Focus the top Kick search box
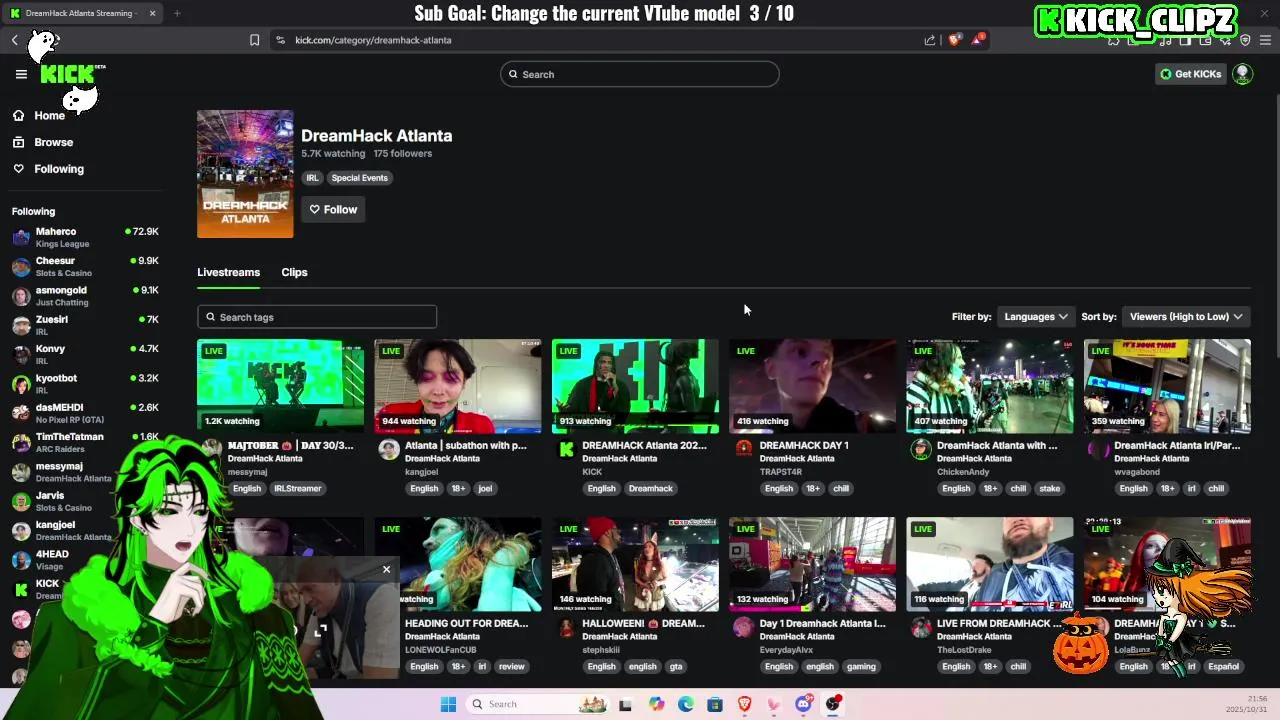This screenshot has height=720, width=1280. coord(640,74)
